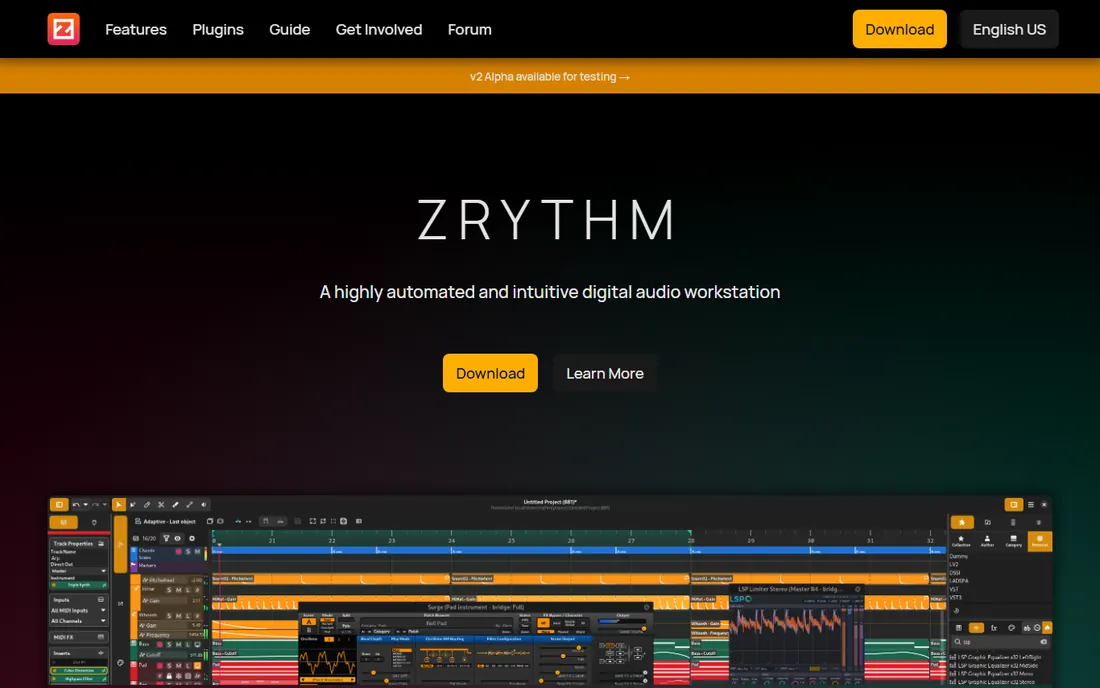Expand the Inserts section
Screen dimensions: 1100x688
(79, 653)
